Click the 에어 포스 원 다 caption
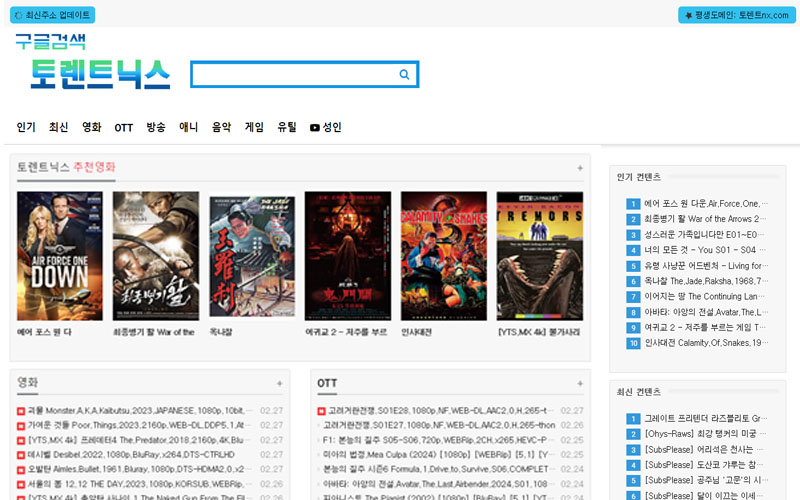Image resolution: width=800 pixels, height=500 pixels. [x=44, y=332]
